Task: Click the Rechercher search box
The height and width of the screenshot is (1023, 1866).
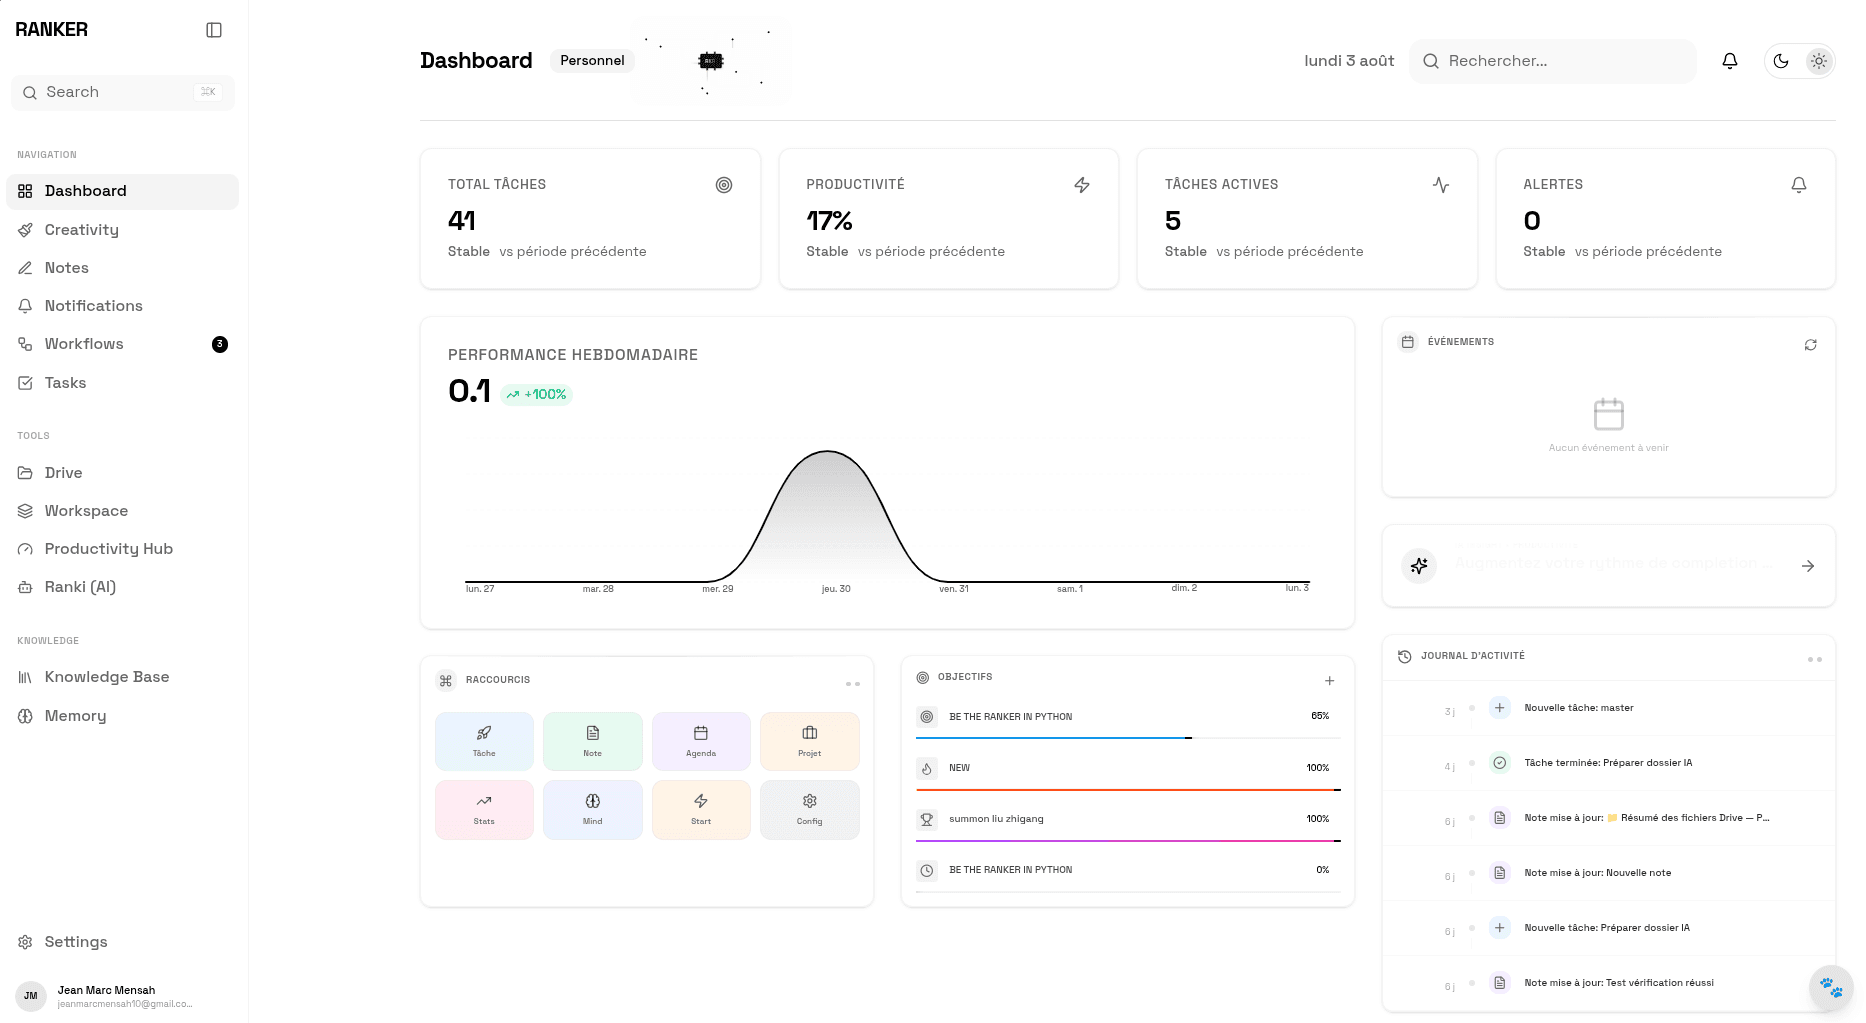Action: pyautogui.click(x=1553, y=61)
